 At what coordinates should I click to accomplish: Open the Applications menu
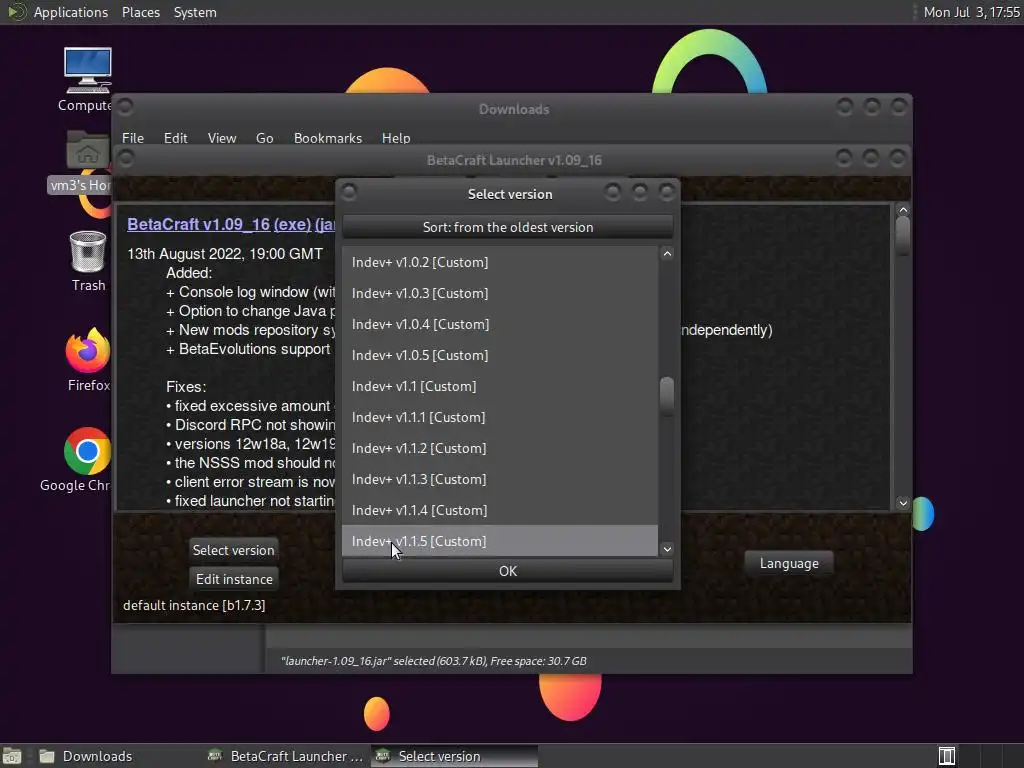coord(71,12)
